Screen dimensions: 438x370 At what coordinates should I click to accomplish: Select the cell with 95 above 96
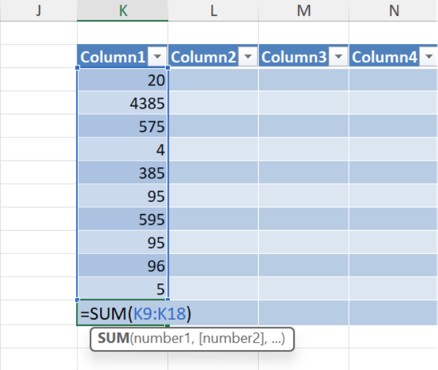click(123, 242)
